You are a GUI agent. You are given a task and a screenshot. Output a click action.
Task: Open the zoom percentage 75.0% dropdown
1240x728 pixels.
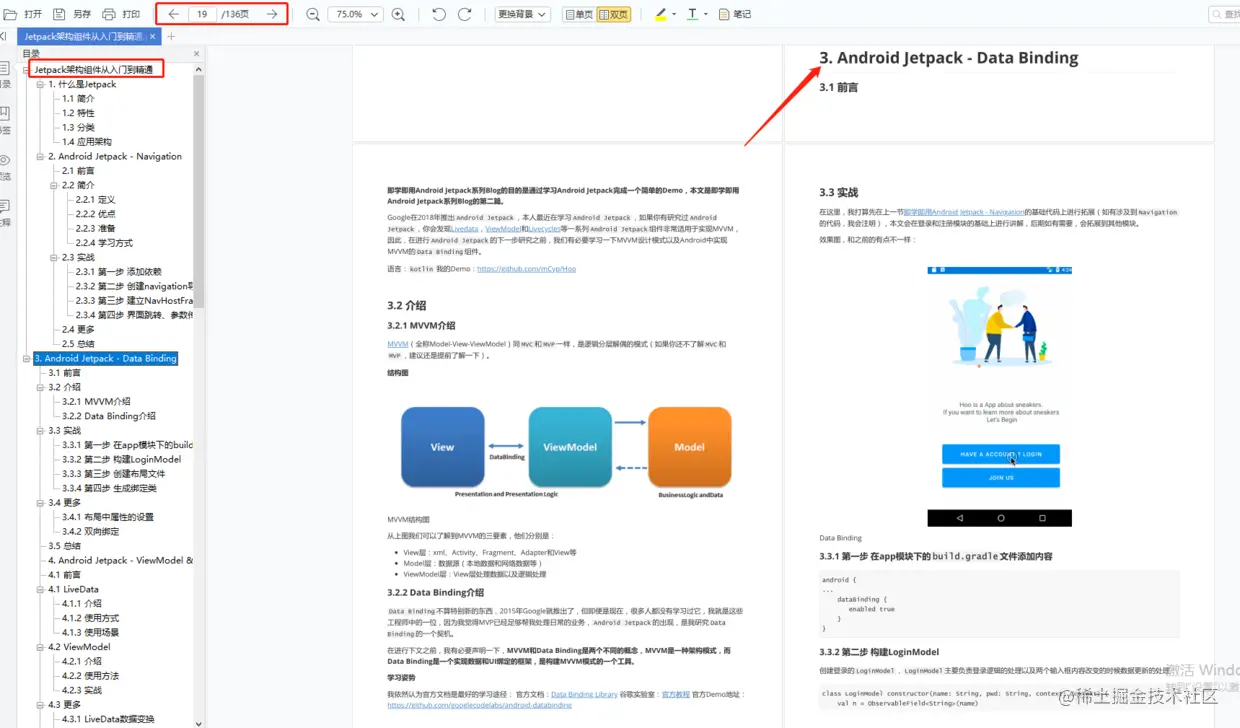pyautogui.click(x=357, y=14)
